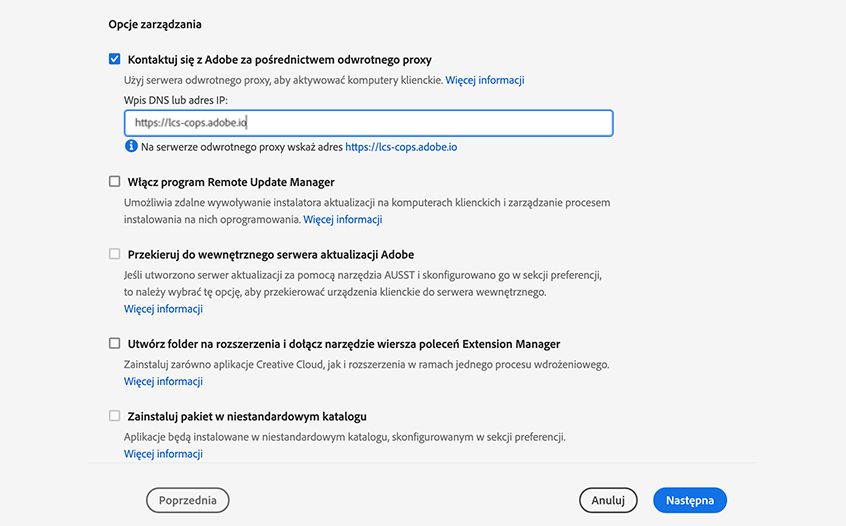
Task: Proceed with the Następna button
Action: tap(689, 500)
